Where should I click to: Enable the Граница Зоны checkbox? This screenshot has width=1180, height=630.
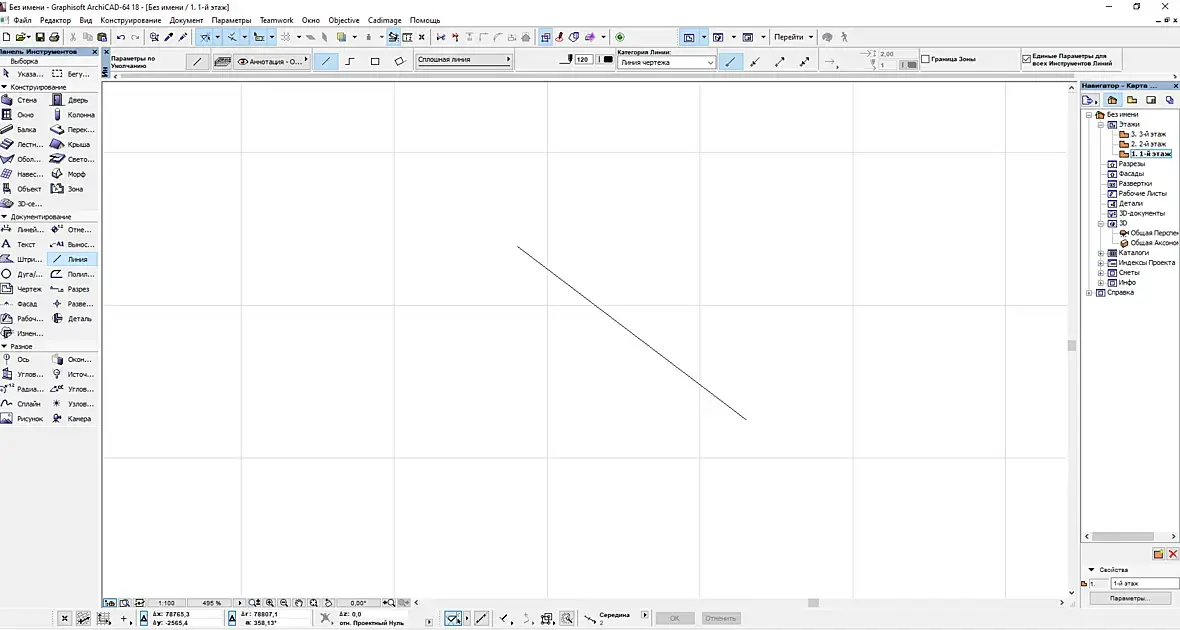tap(926, 59)
